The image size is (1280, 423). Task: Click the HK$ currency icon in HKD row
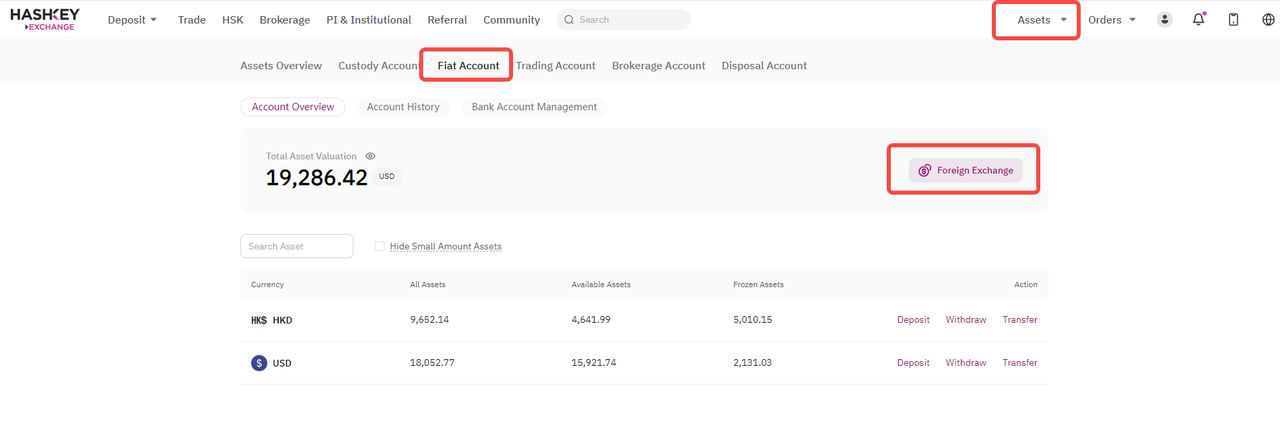click(x=259, y=320)
